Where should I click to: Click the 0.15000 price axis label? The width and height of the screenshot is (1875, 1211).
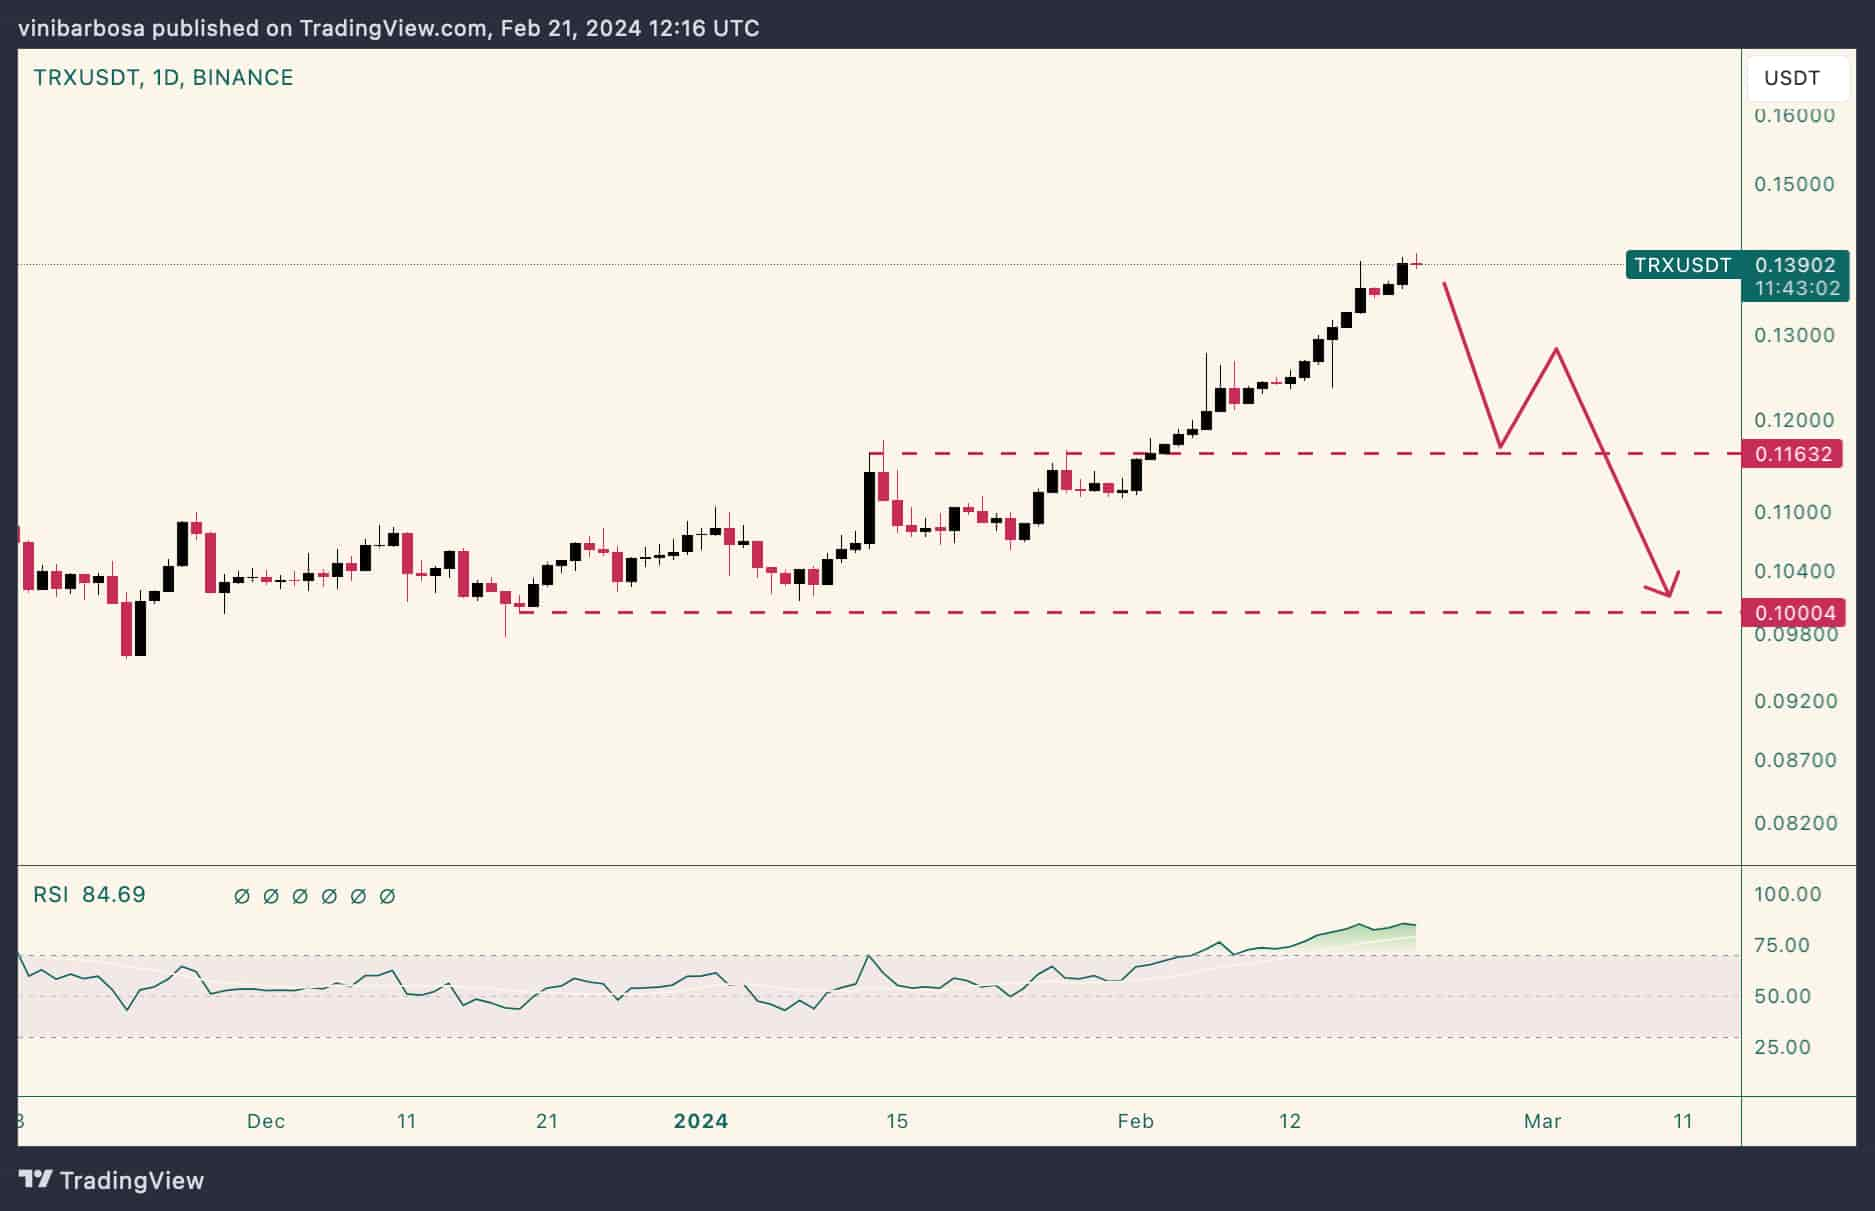tap(1795, 184)
